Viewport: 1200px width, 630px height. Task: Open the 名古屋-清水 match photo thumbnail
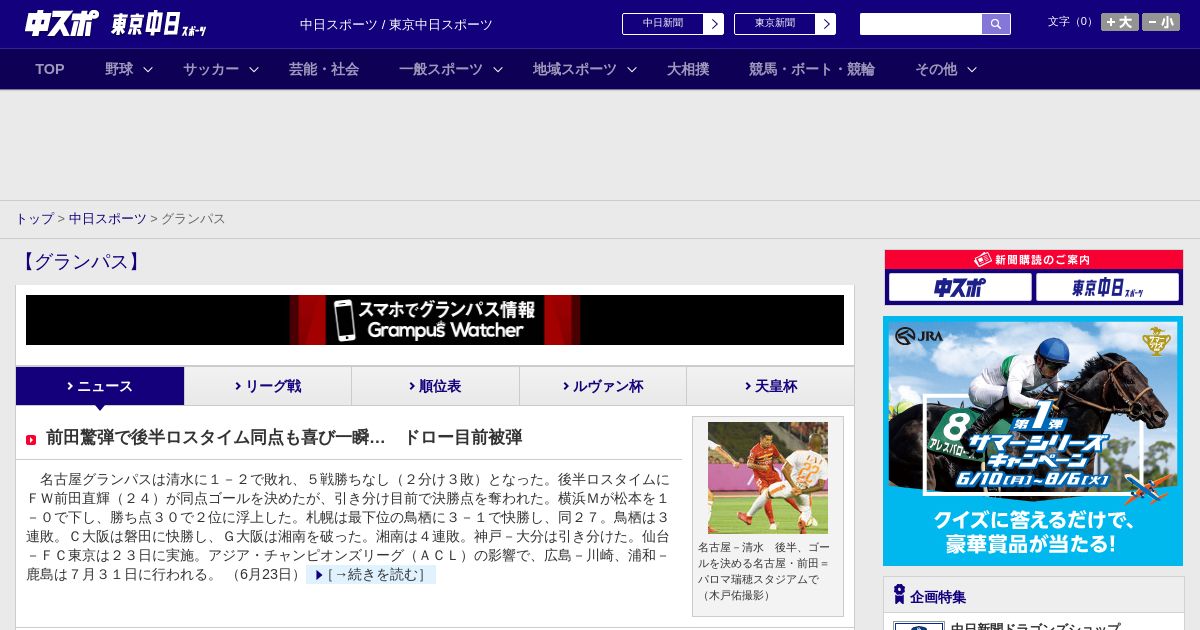tap(768, 478)
